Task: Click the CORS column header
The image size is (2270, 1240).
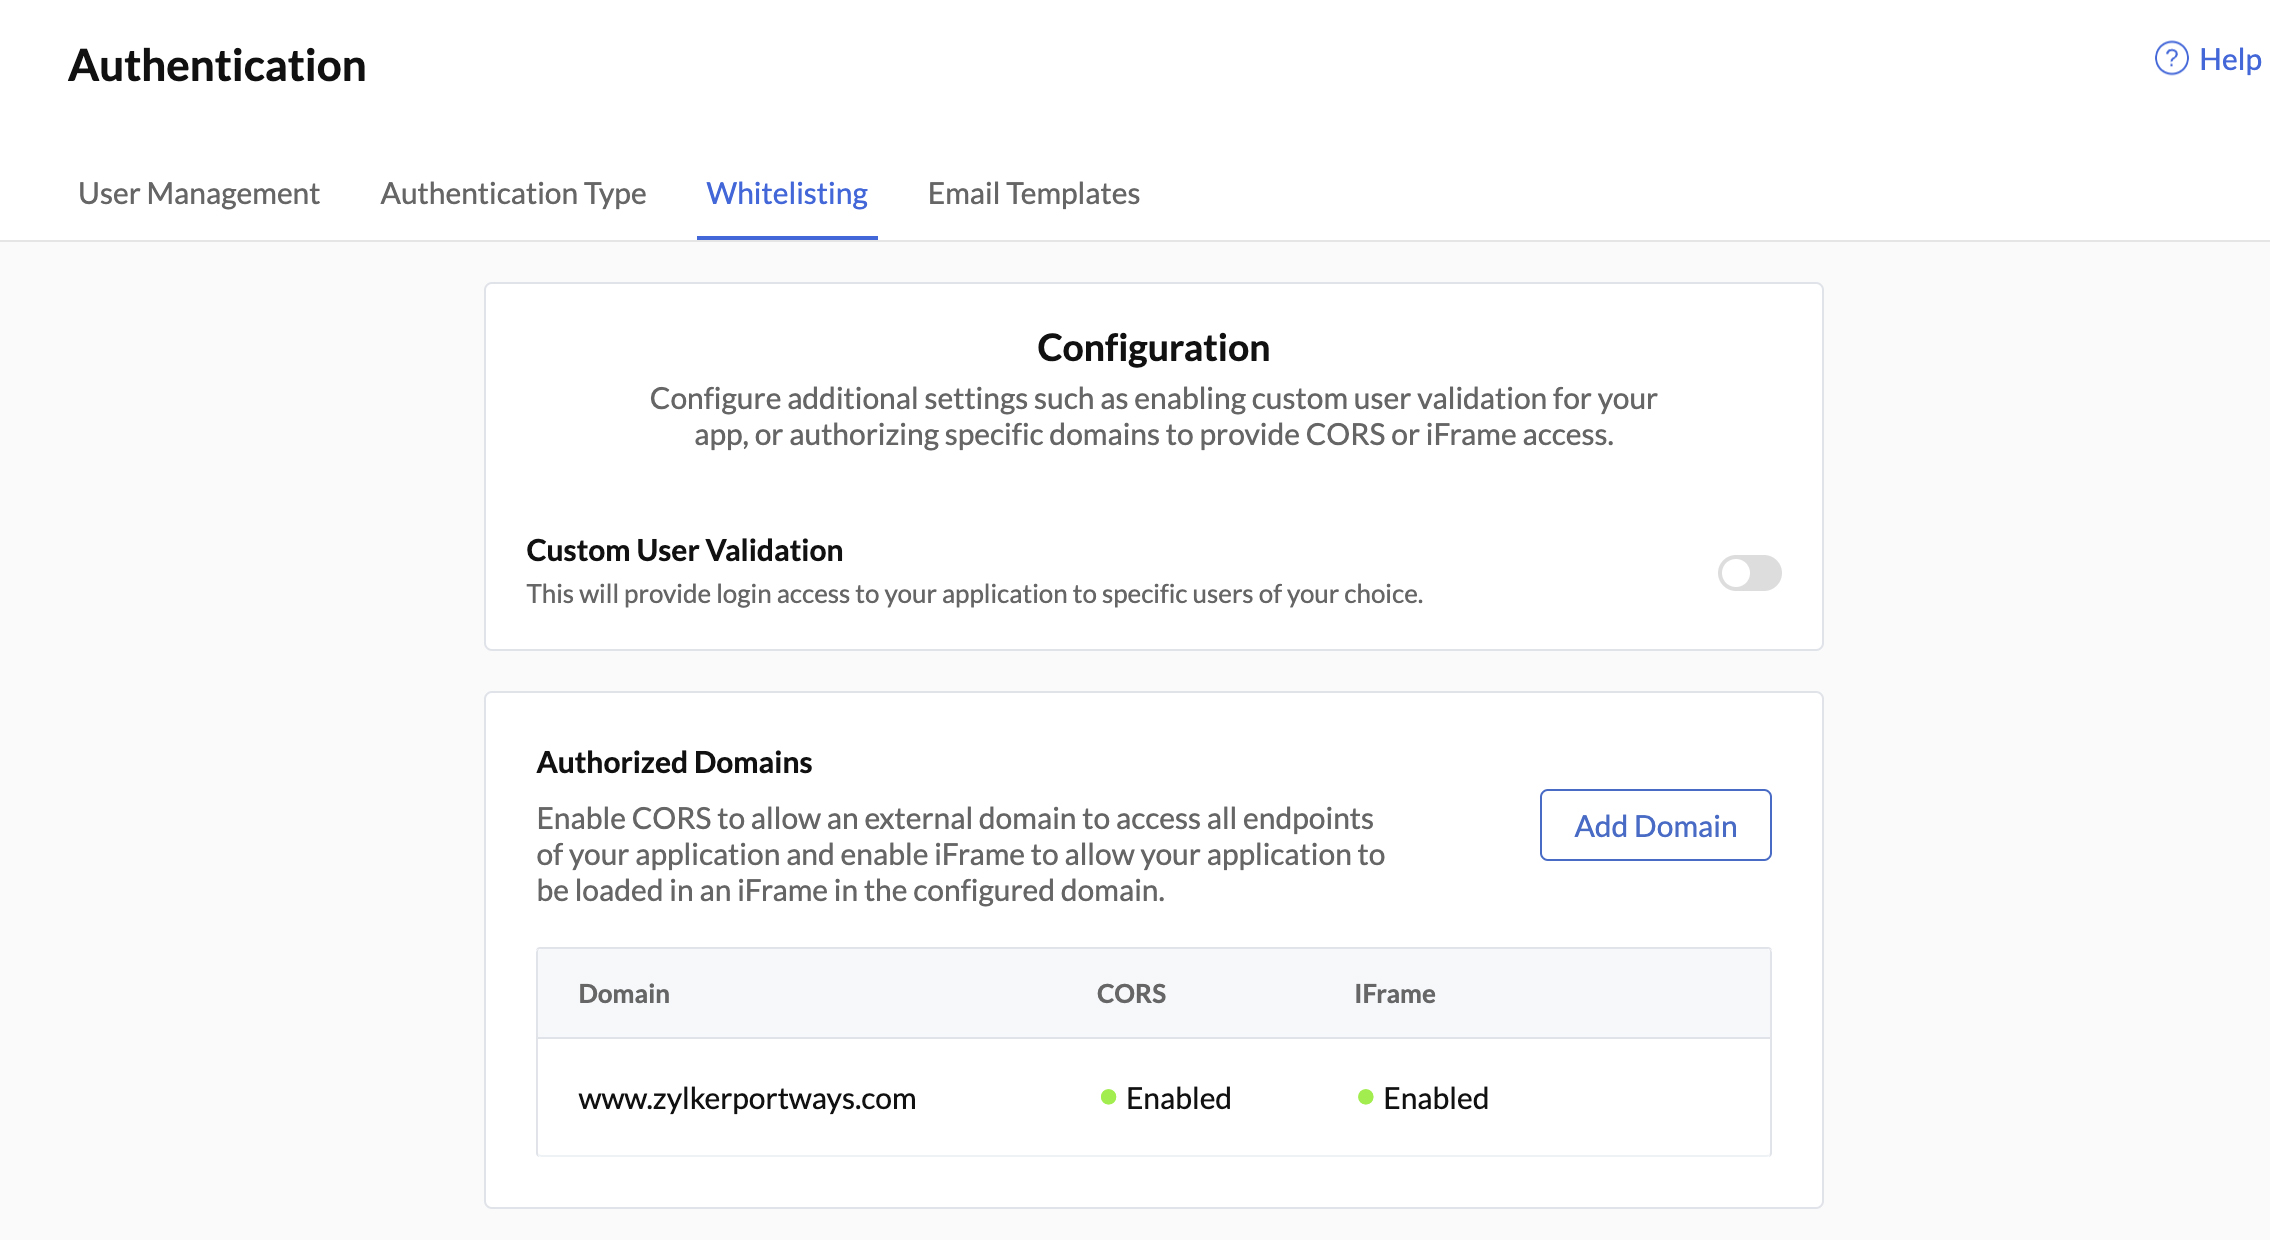Action: click(1131, 993)
